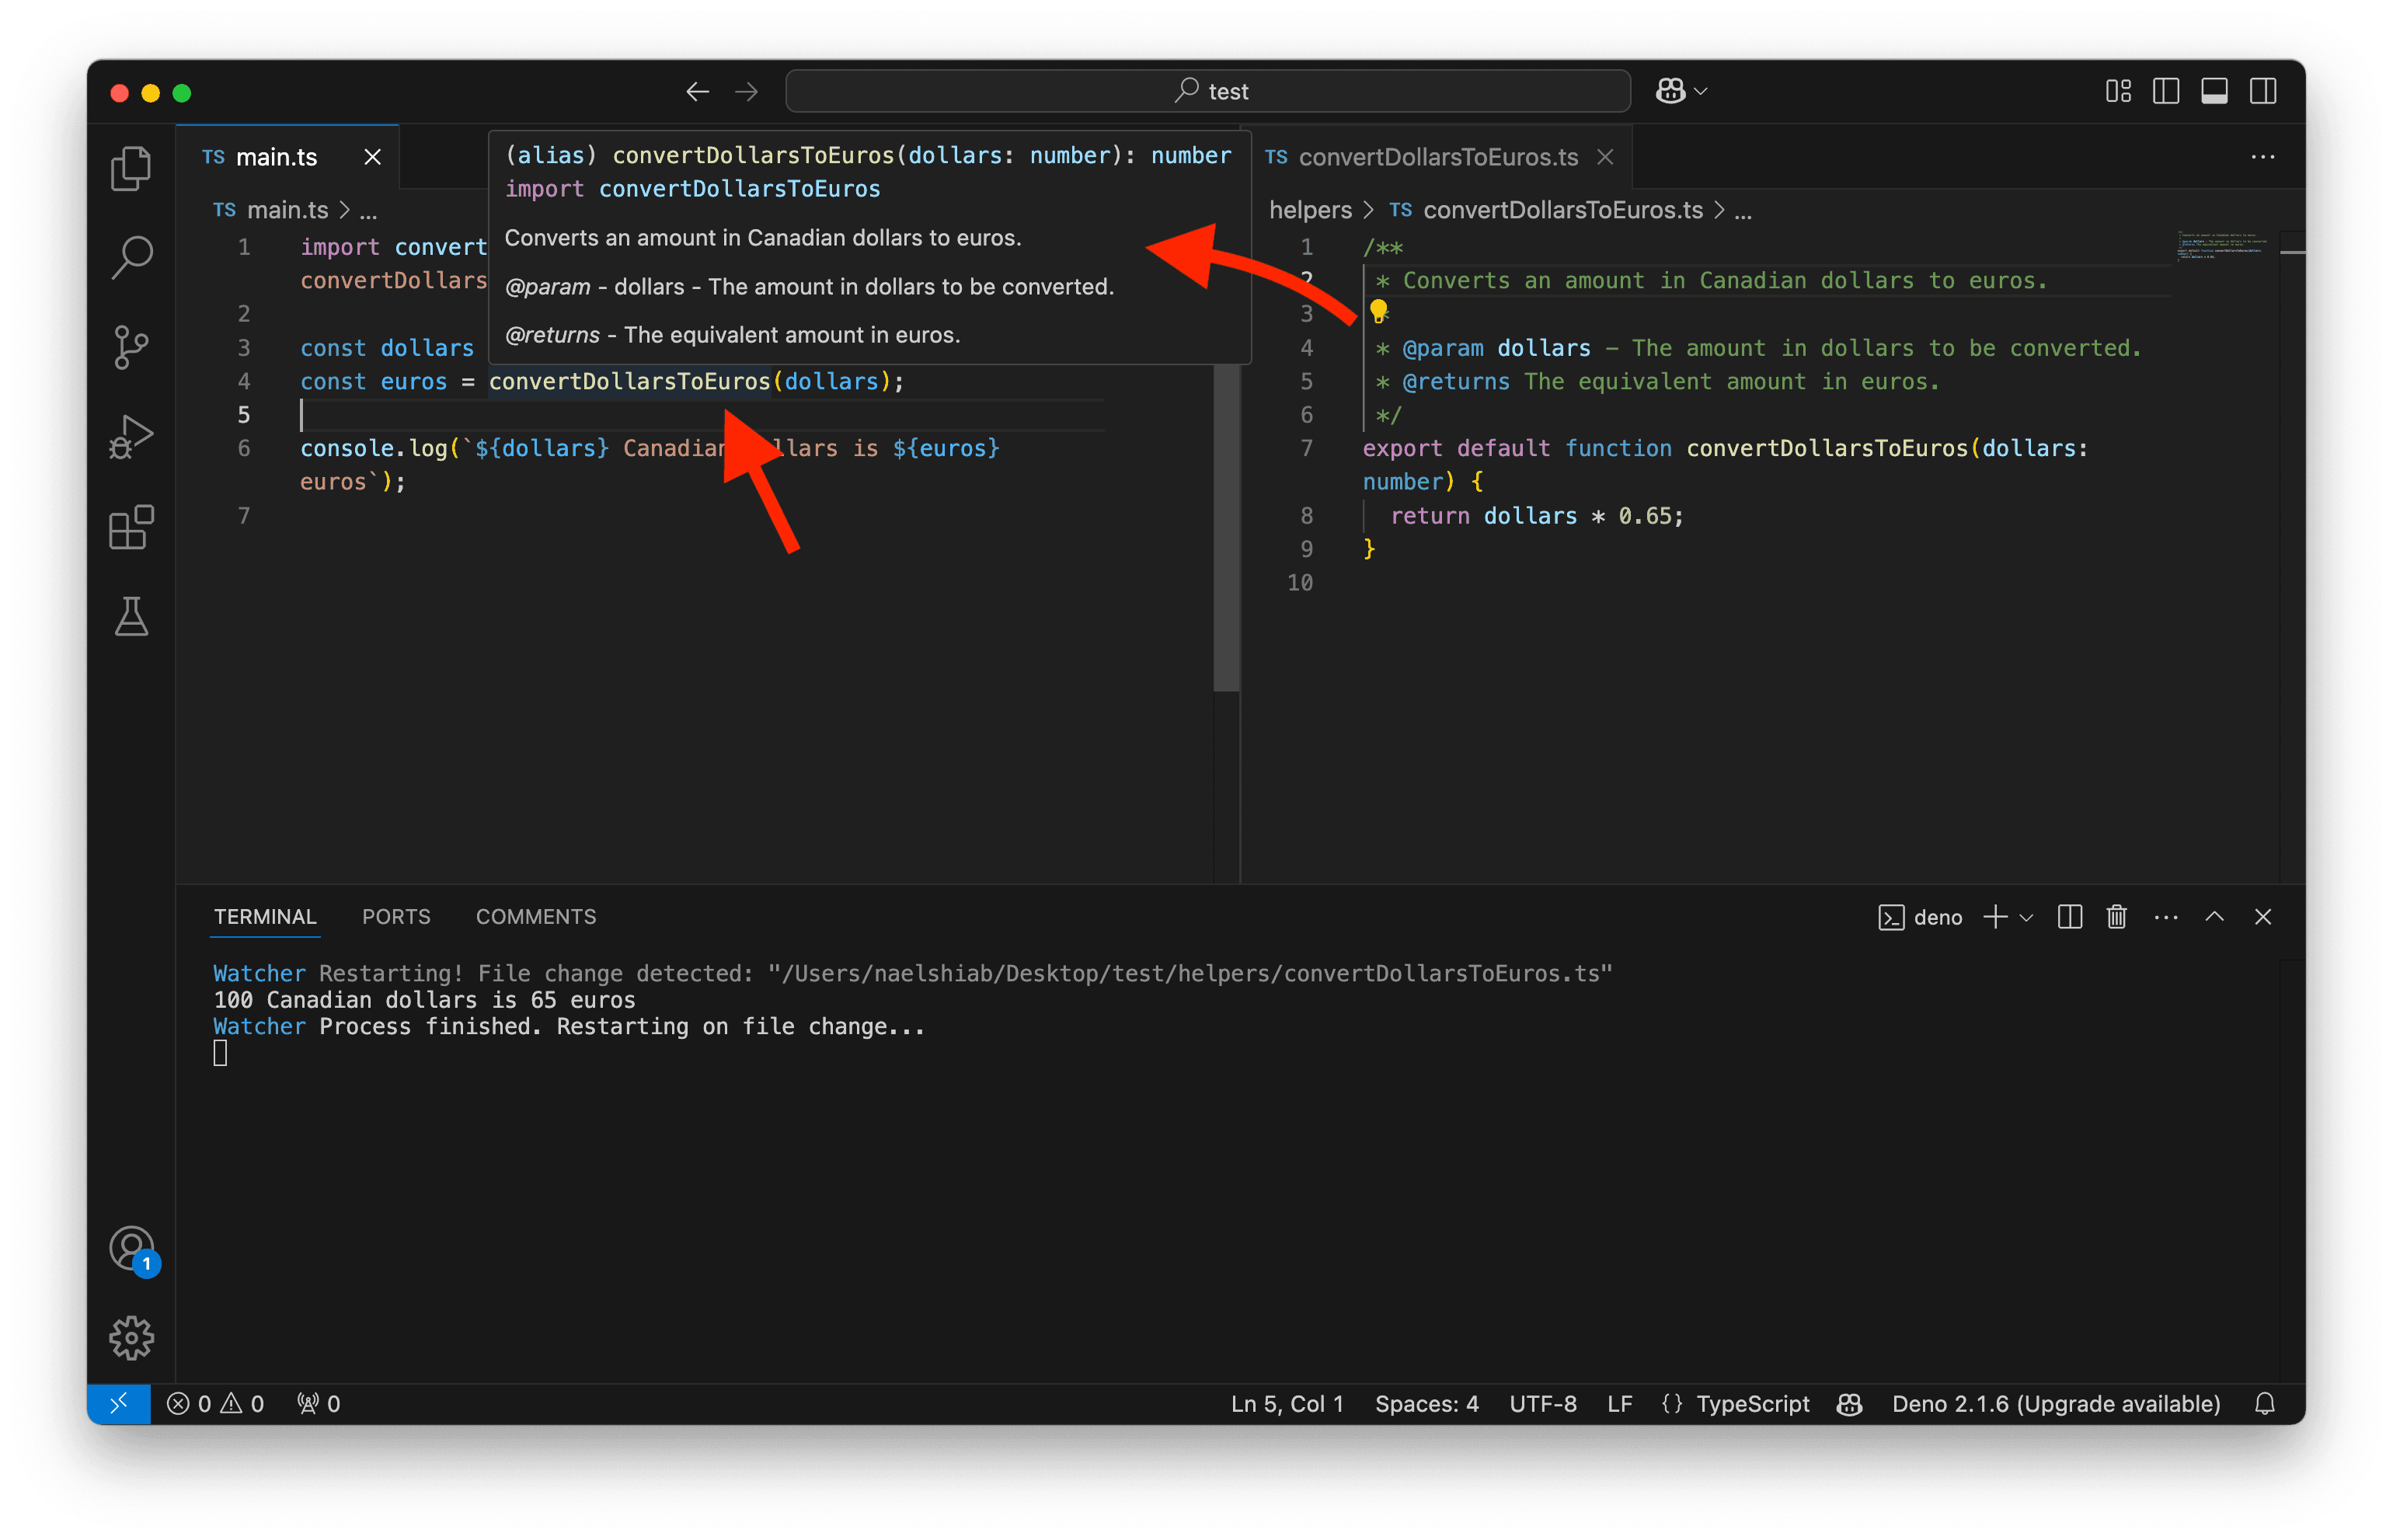
Task: Open the Customize Layout icon
Action: 2117,92
